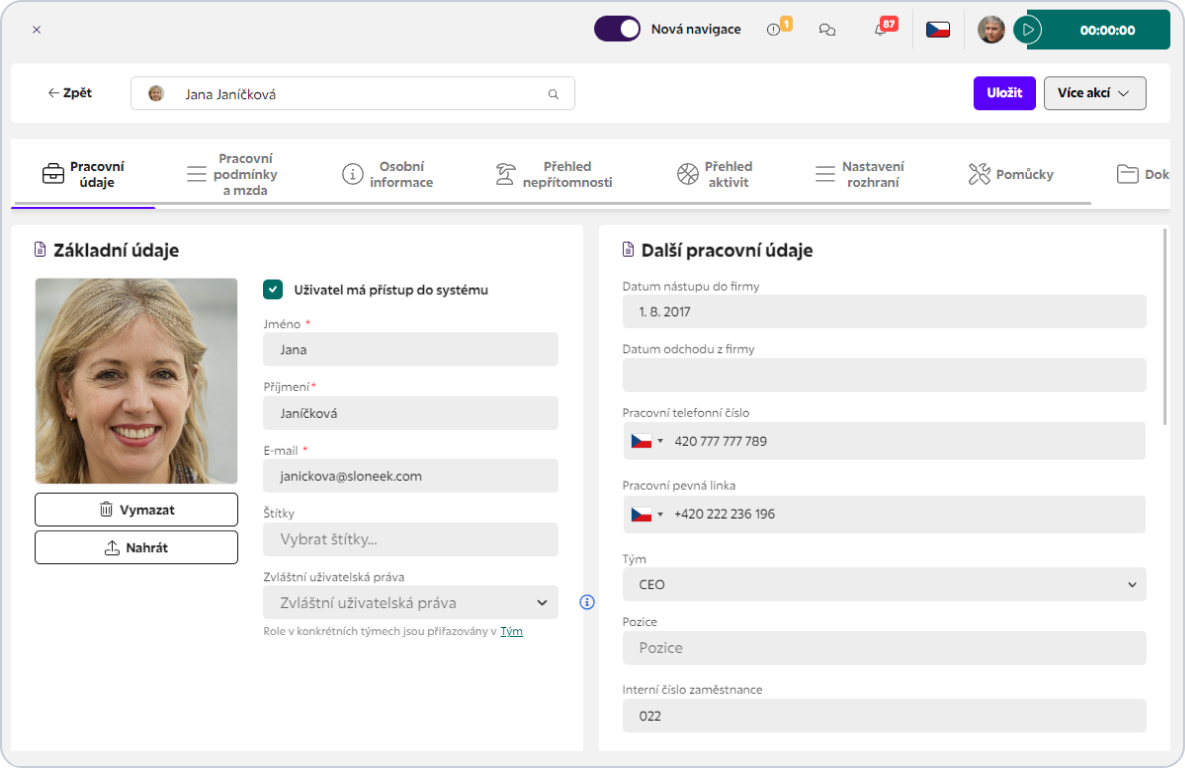Click the beach umbrella icon of Přehled nepřítomnosti
Image resolution: width=1185 pixels, height=768 pixels.
click(x=505, y=174)
